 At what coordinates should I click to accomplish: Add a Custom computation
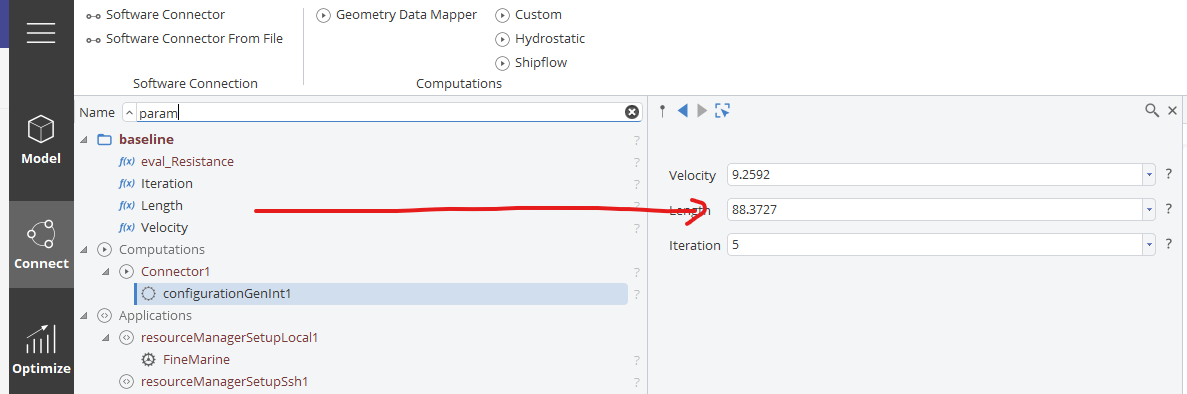coord(528,14)
